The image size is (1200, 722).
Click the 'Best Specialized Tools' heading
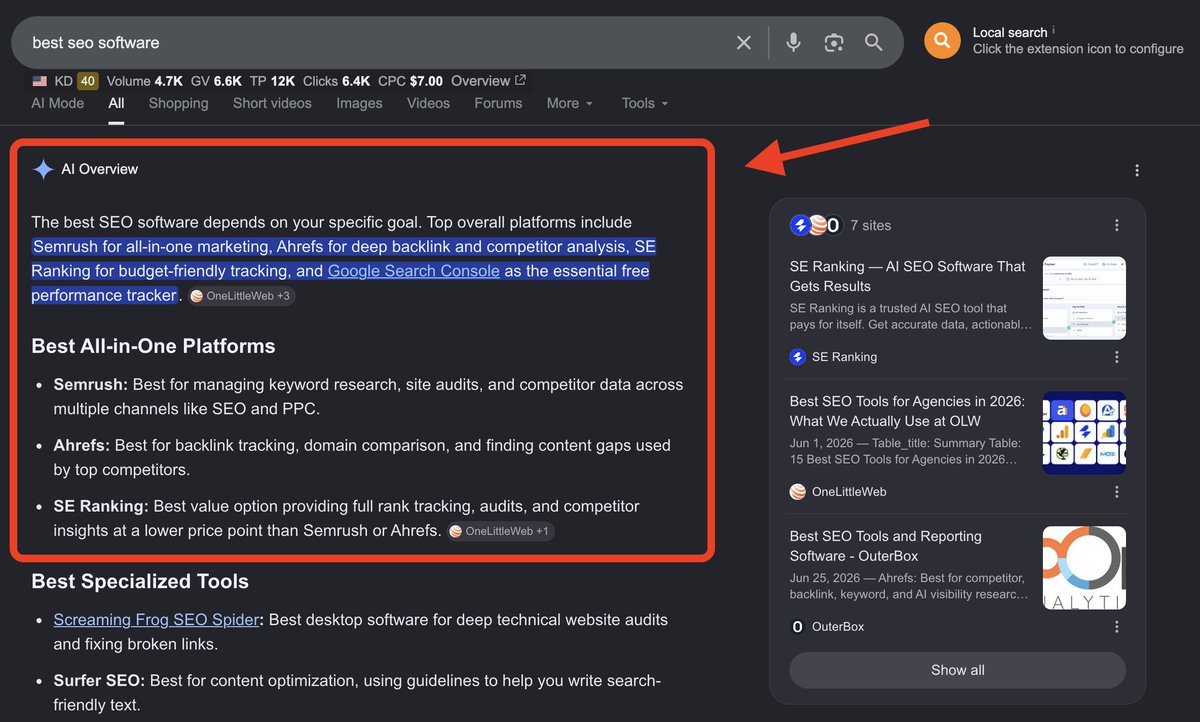140,581
